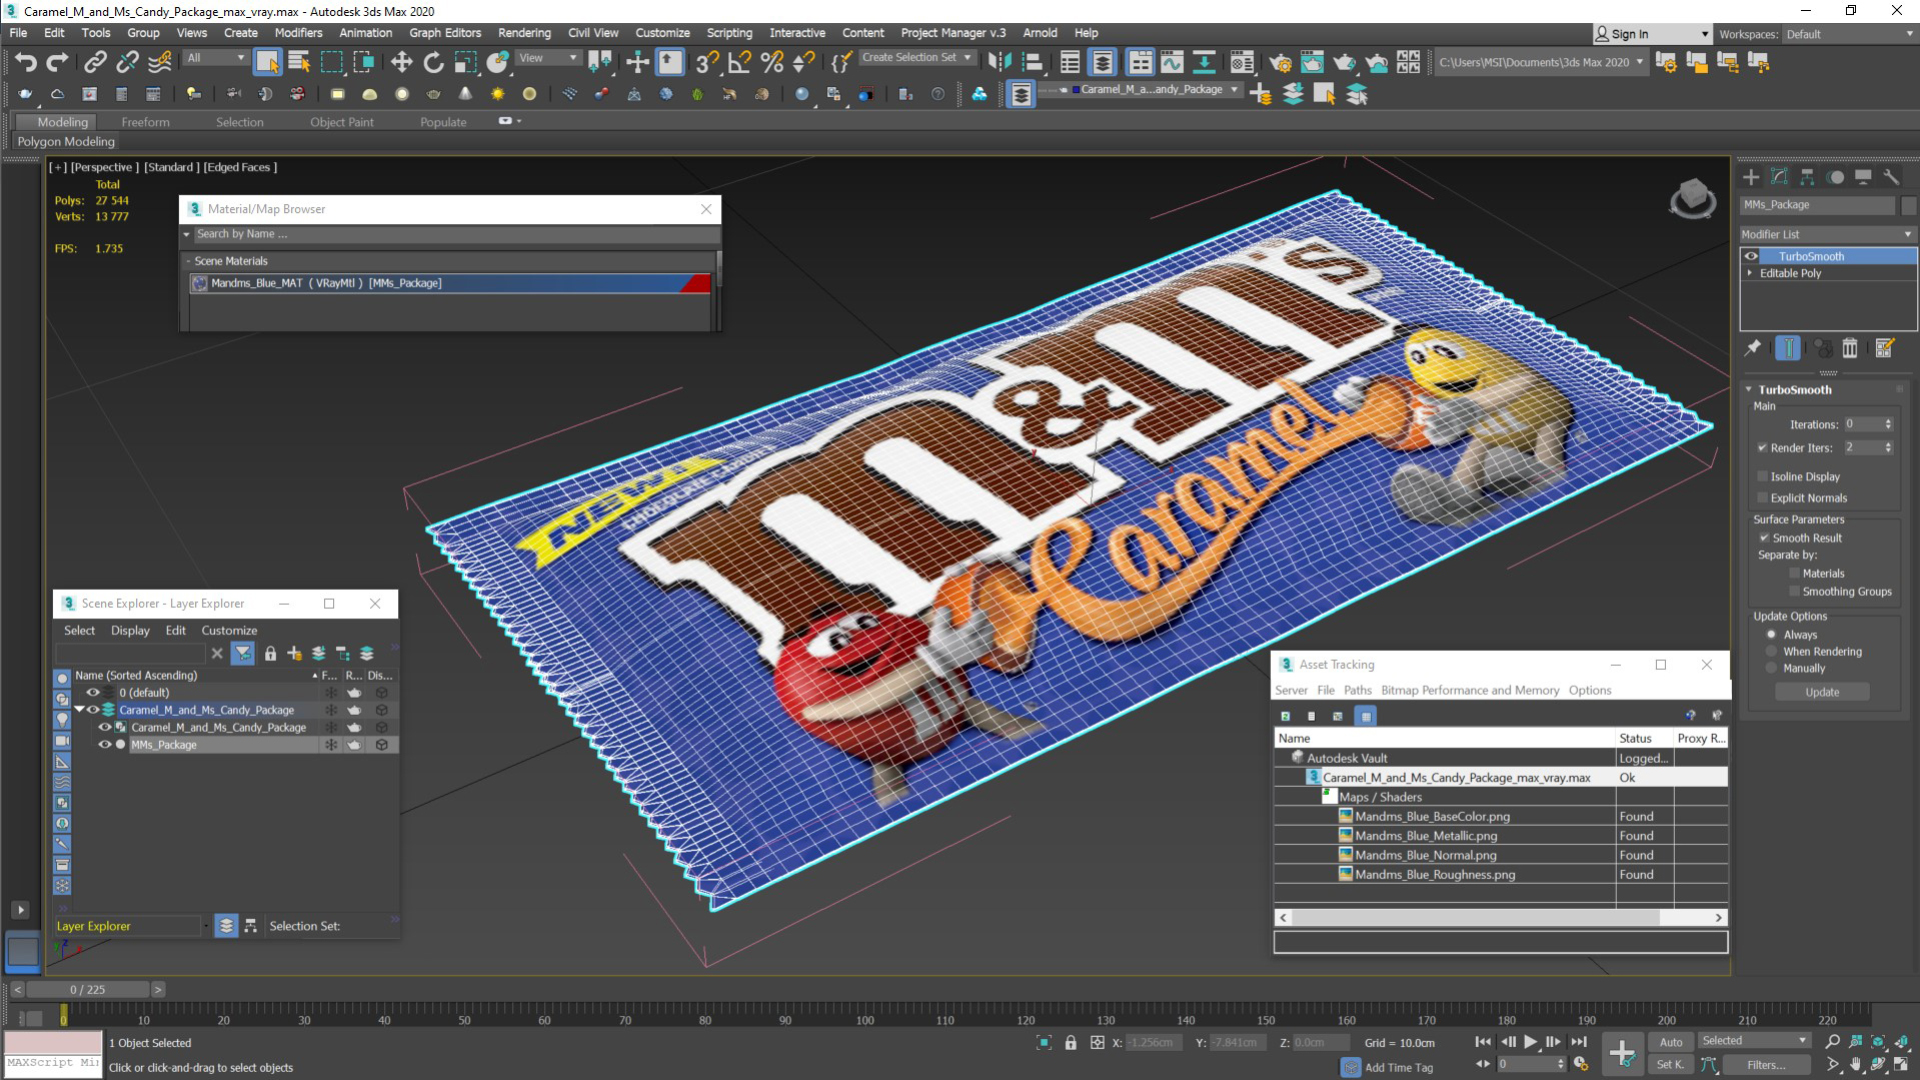Click Maximize Viewport Toggle icon

point(1901,1065)
